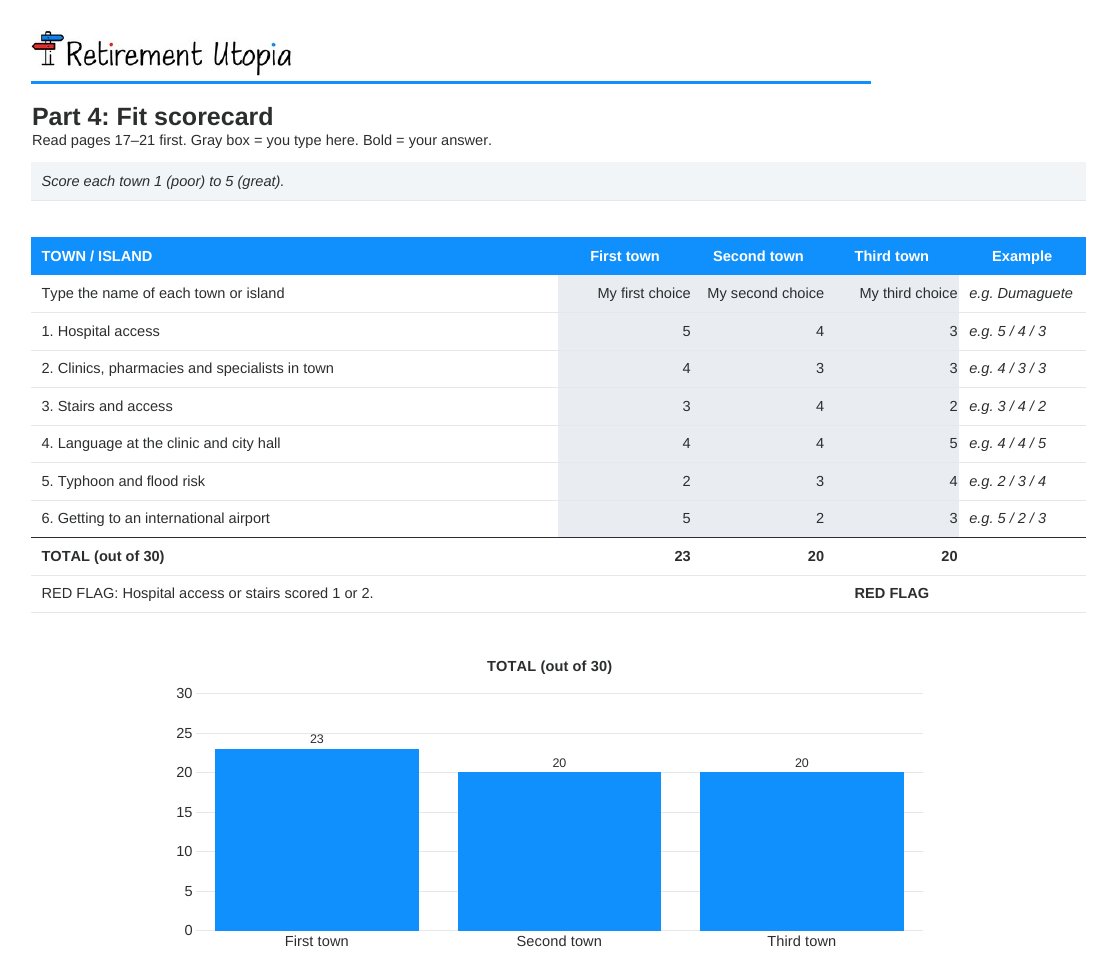
Task: Click Third town Clinics and pharmacies score 3
Action: (892, 369)
